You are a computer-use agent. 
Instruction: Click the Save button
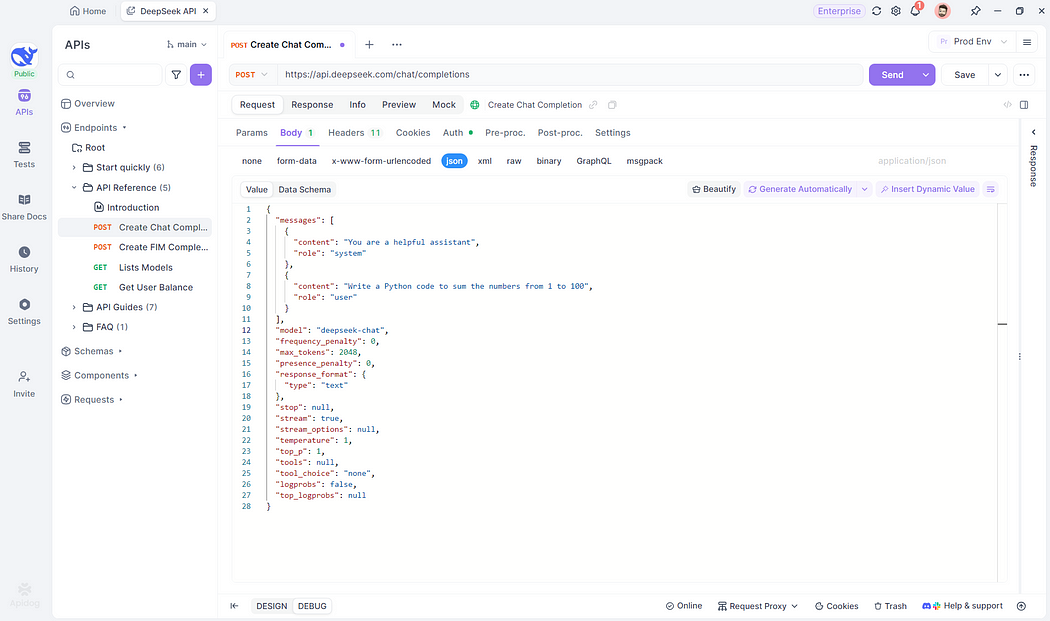tap(965, 75)
